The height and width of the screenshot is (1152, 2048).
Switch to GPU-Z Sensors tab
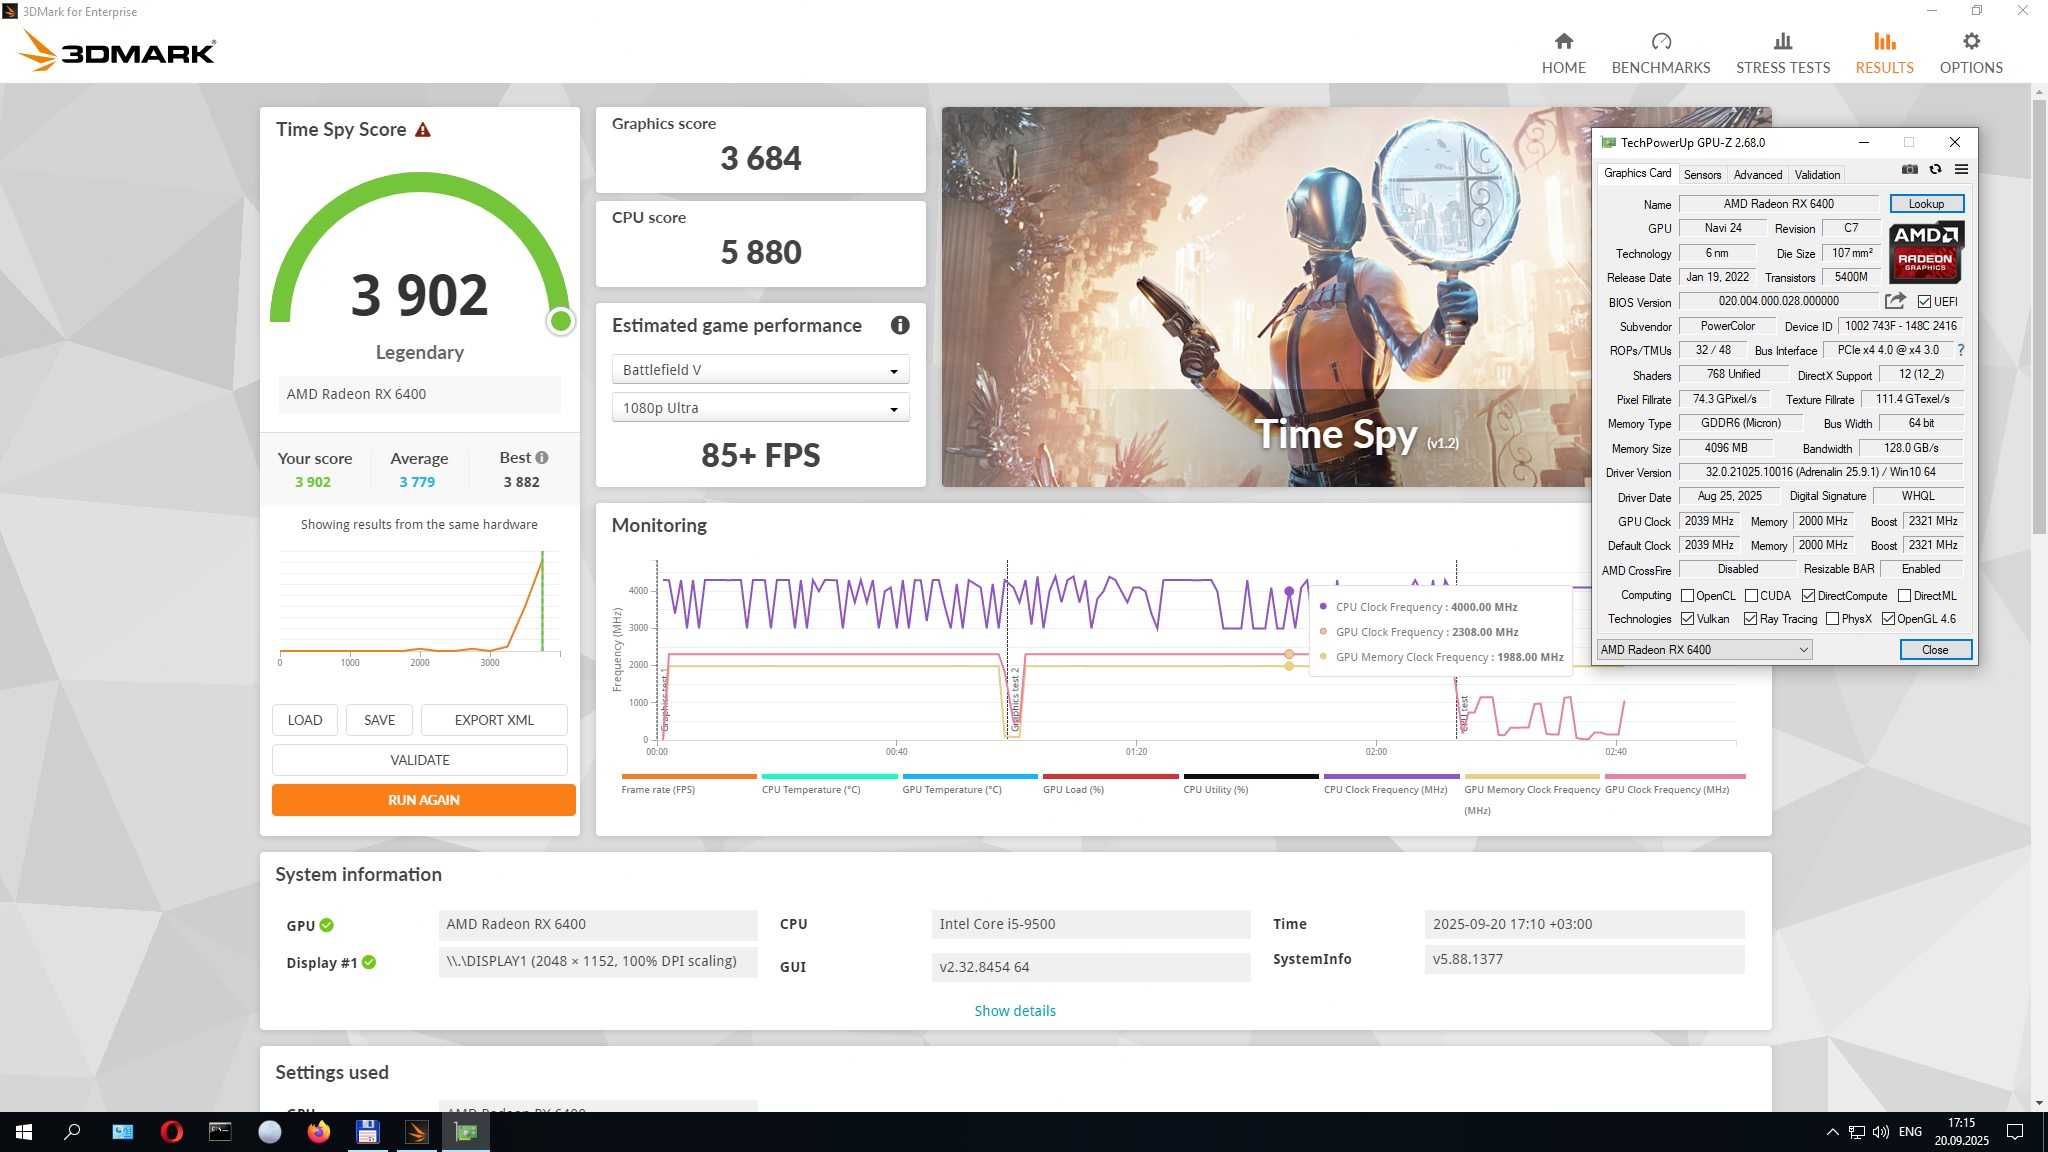pos(1702,175)
